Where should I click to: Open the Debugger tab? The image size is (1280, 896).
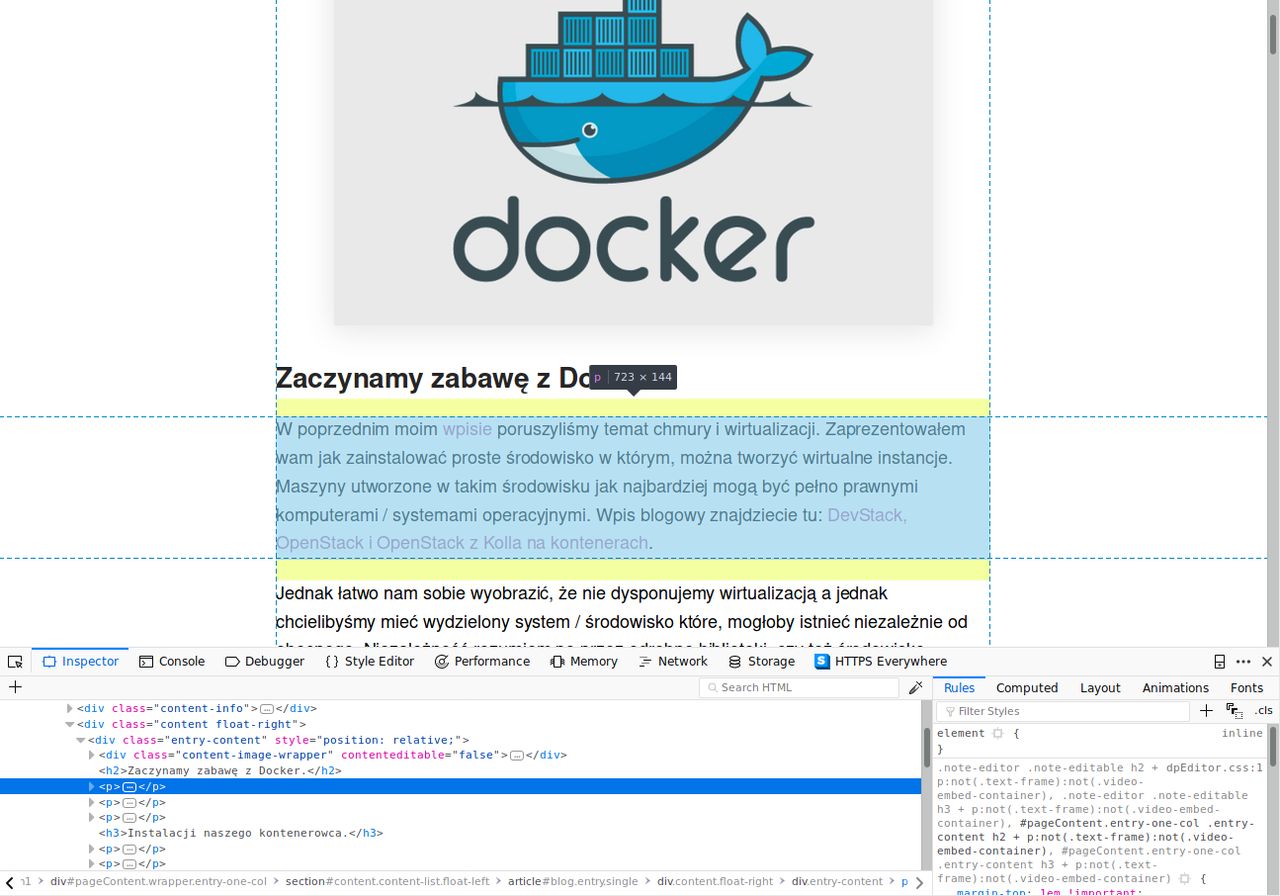(265, 662)
